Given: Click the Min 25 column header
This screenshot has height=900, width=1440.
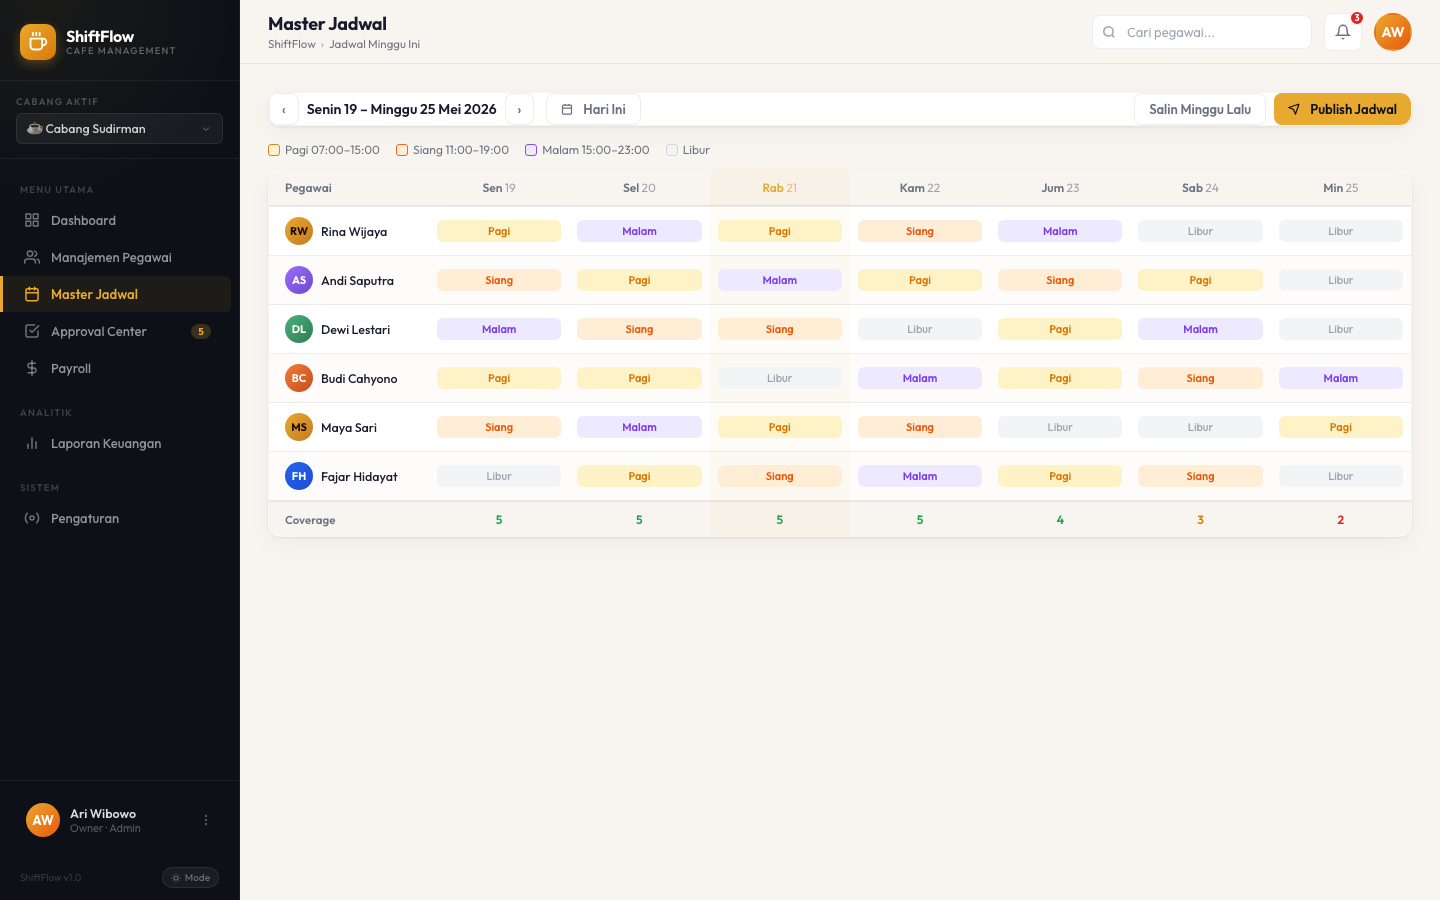Looking at the screenshot, I should pos(1340,188).
